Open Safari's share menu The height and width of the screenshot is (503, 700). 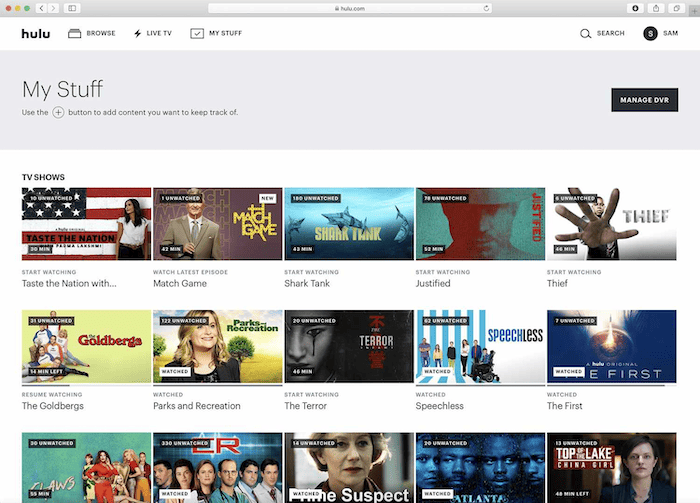click(656, 8)
